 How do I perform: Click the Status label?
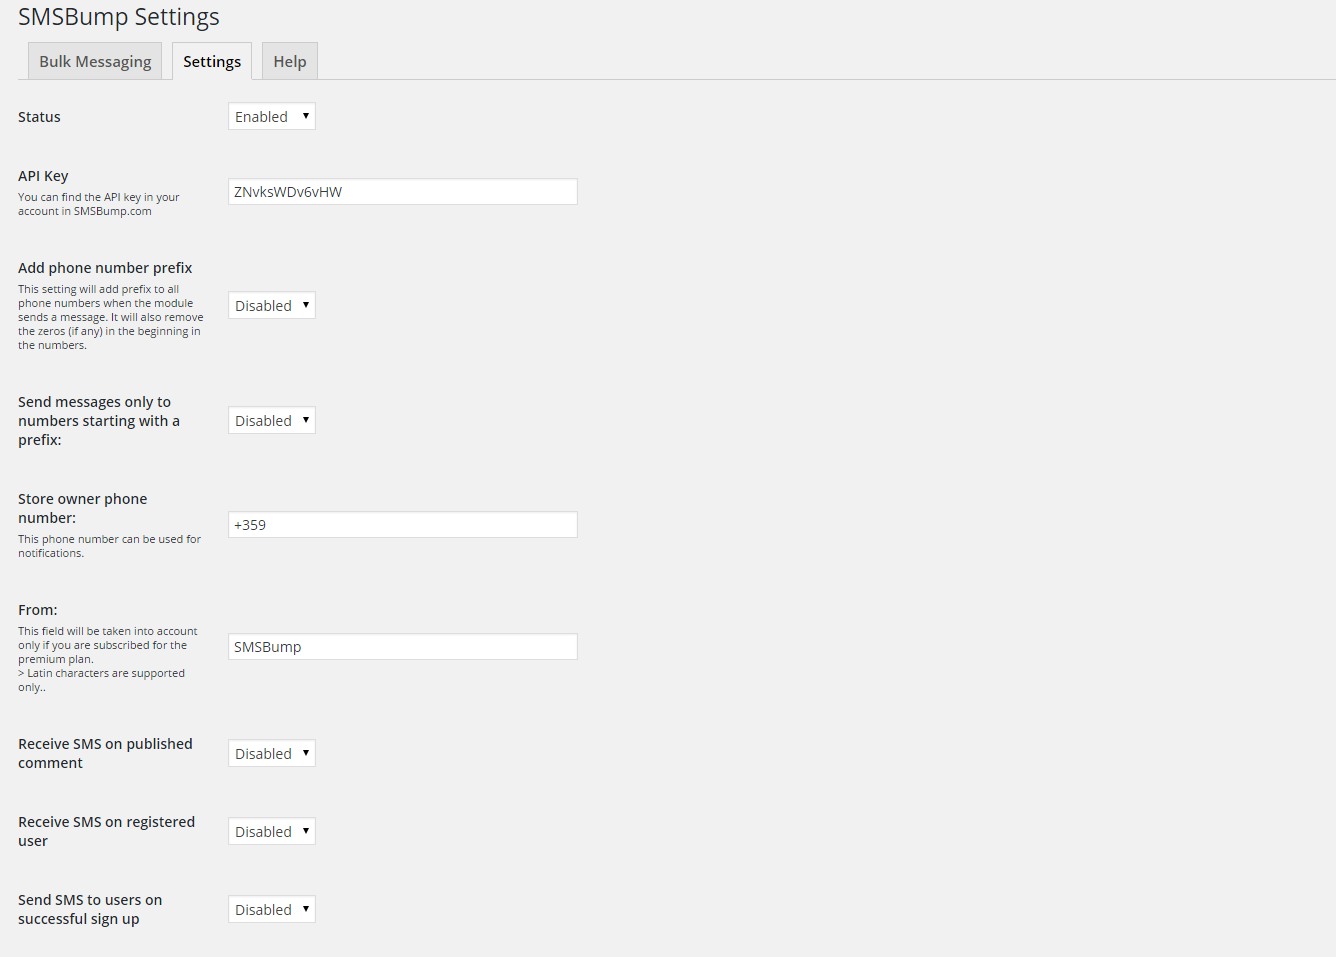point(39,117)
